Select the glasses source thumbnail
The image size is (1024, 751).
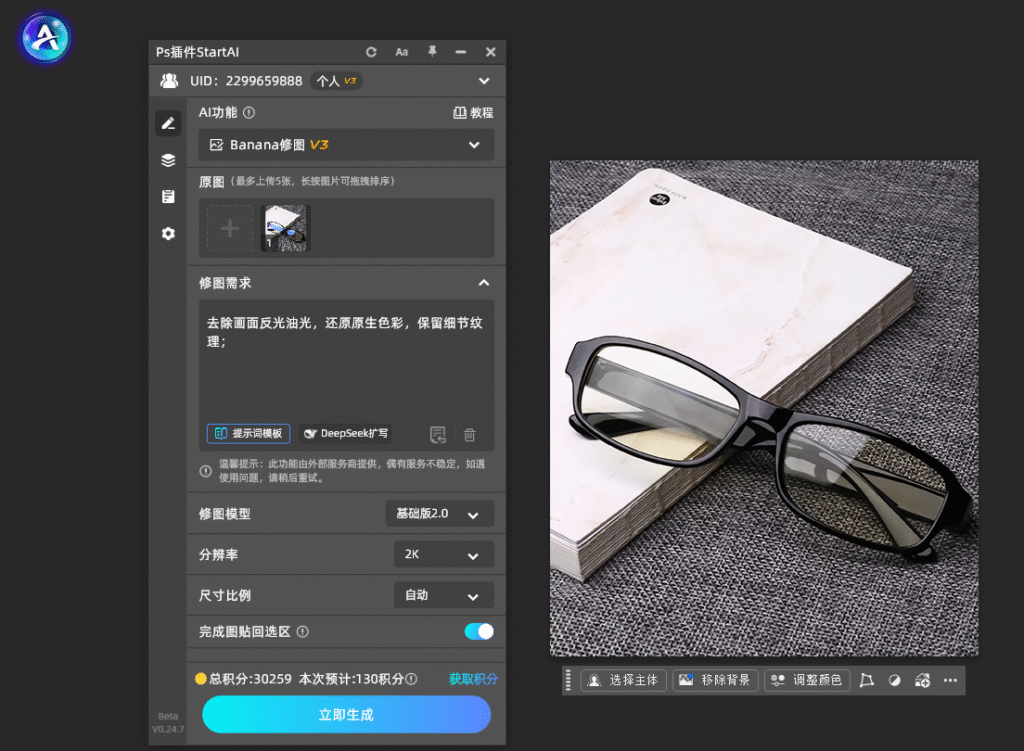(285, 228)
